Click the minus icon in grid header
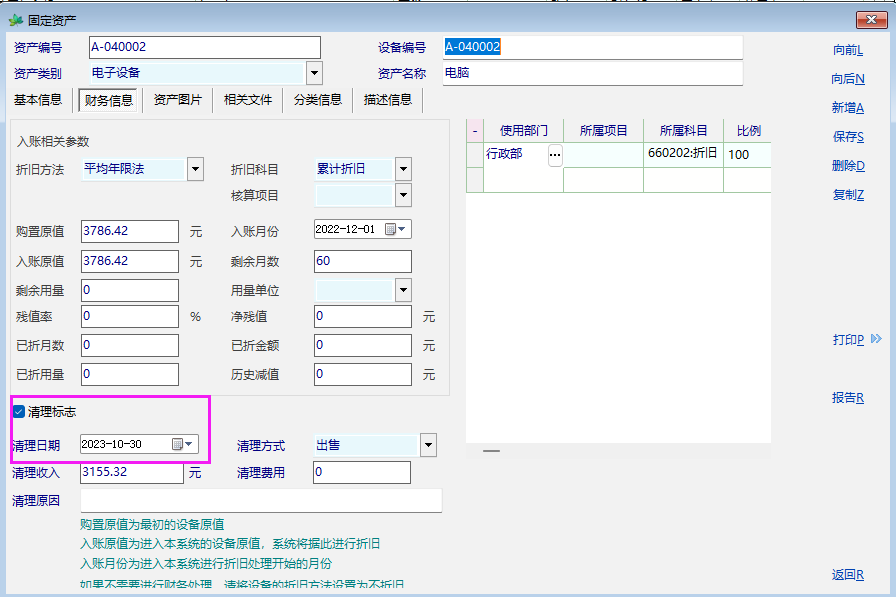 point(475,131)
